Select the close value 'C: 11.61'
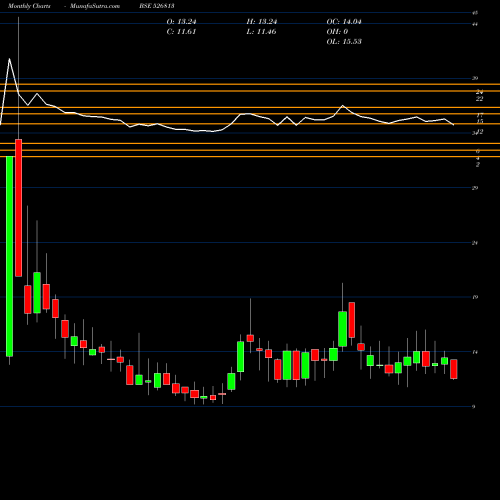500x500 pixels. [181, 32]
